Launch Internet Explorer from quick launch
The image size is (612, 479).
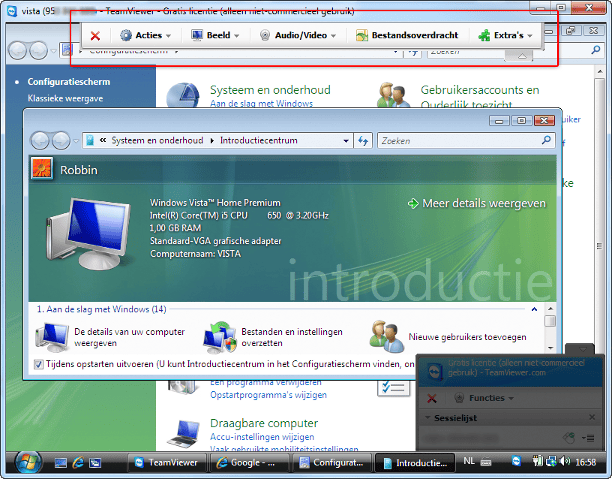78,463
